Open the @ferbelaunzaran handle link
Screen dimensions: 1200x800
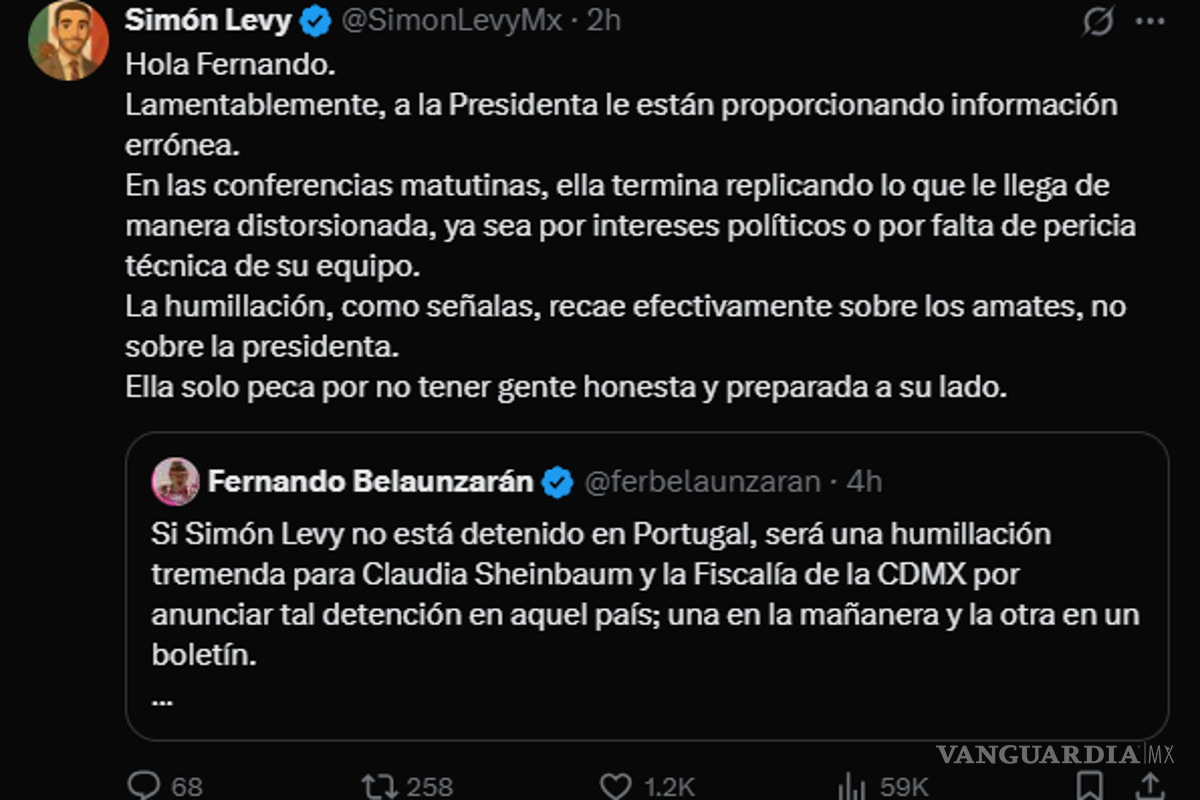coord(699,481)
